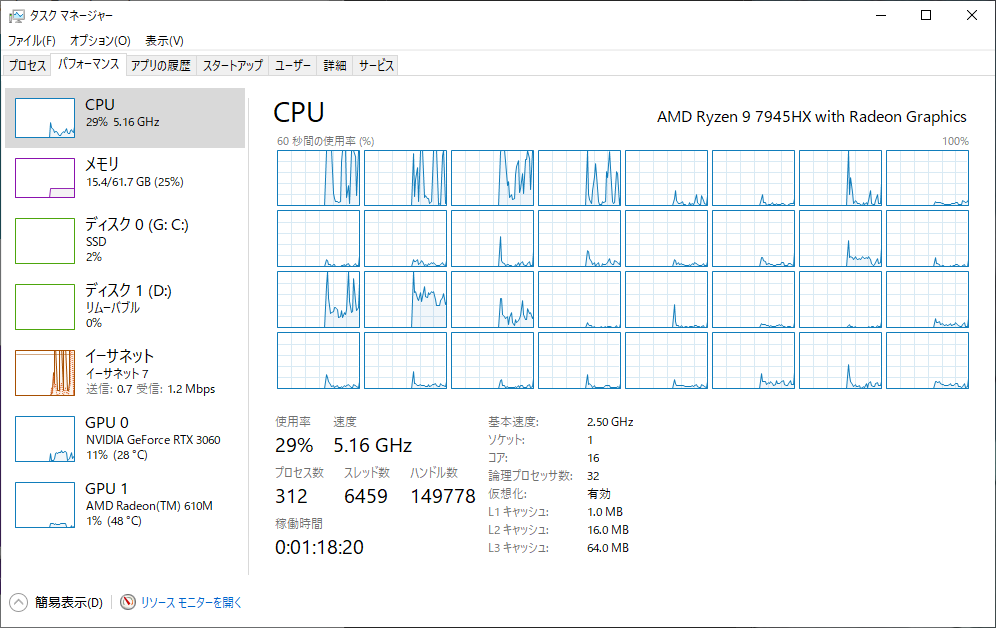The image size is (996, 628).
Task: Open the 表示(V) menu
Action: [164, 41]
